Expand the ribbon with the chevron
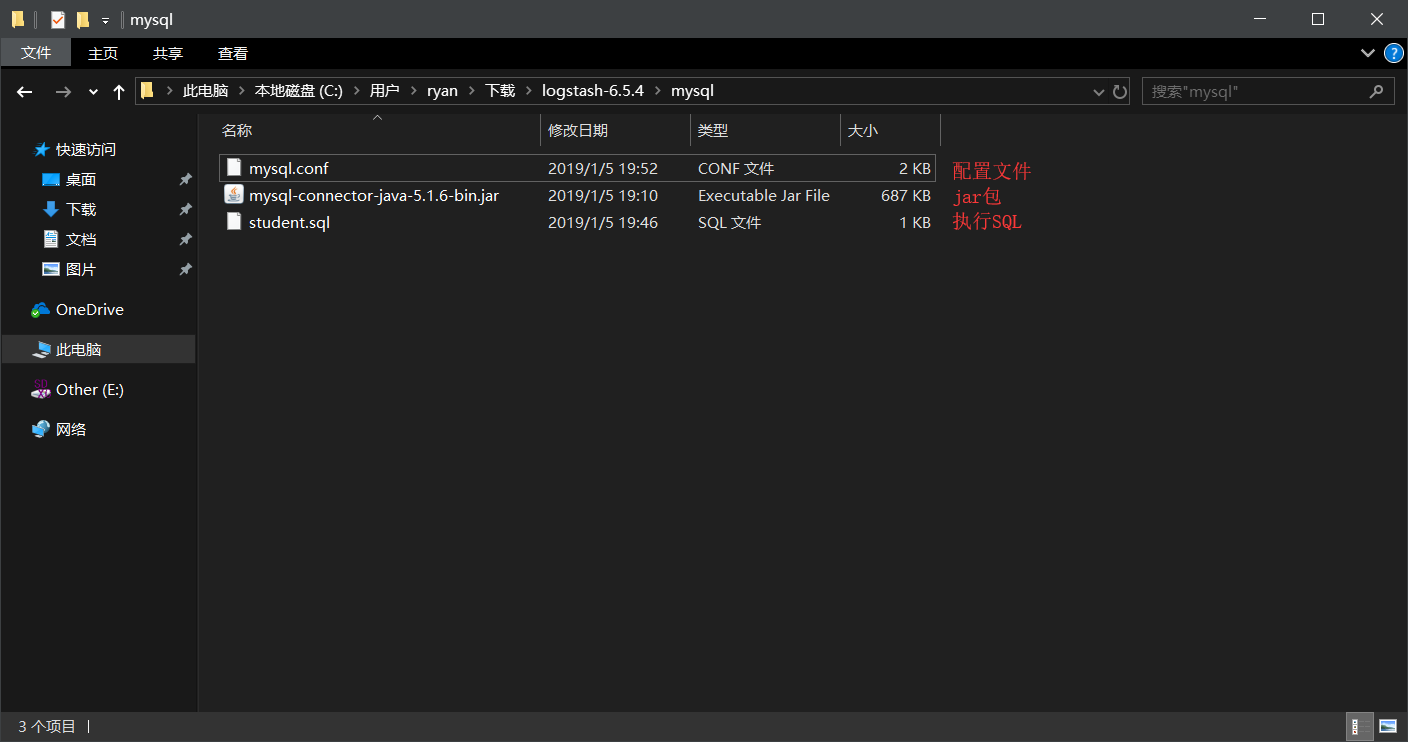 (1367, 53)
